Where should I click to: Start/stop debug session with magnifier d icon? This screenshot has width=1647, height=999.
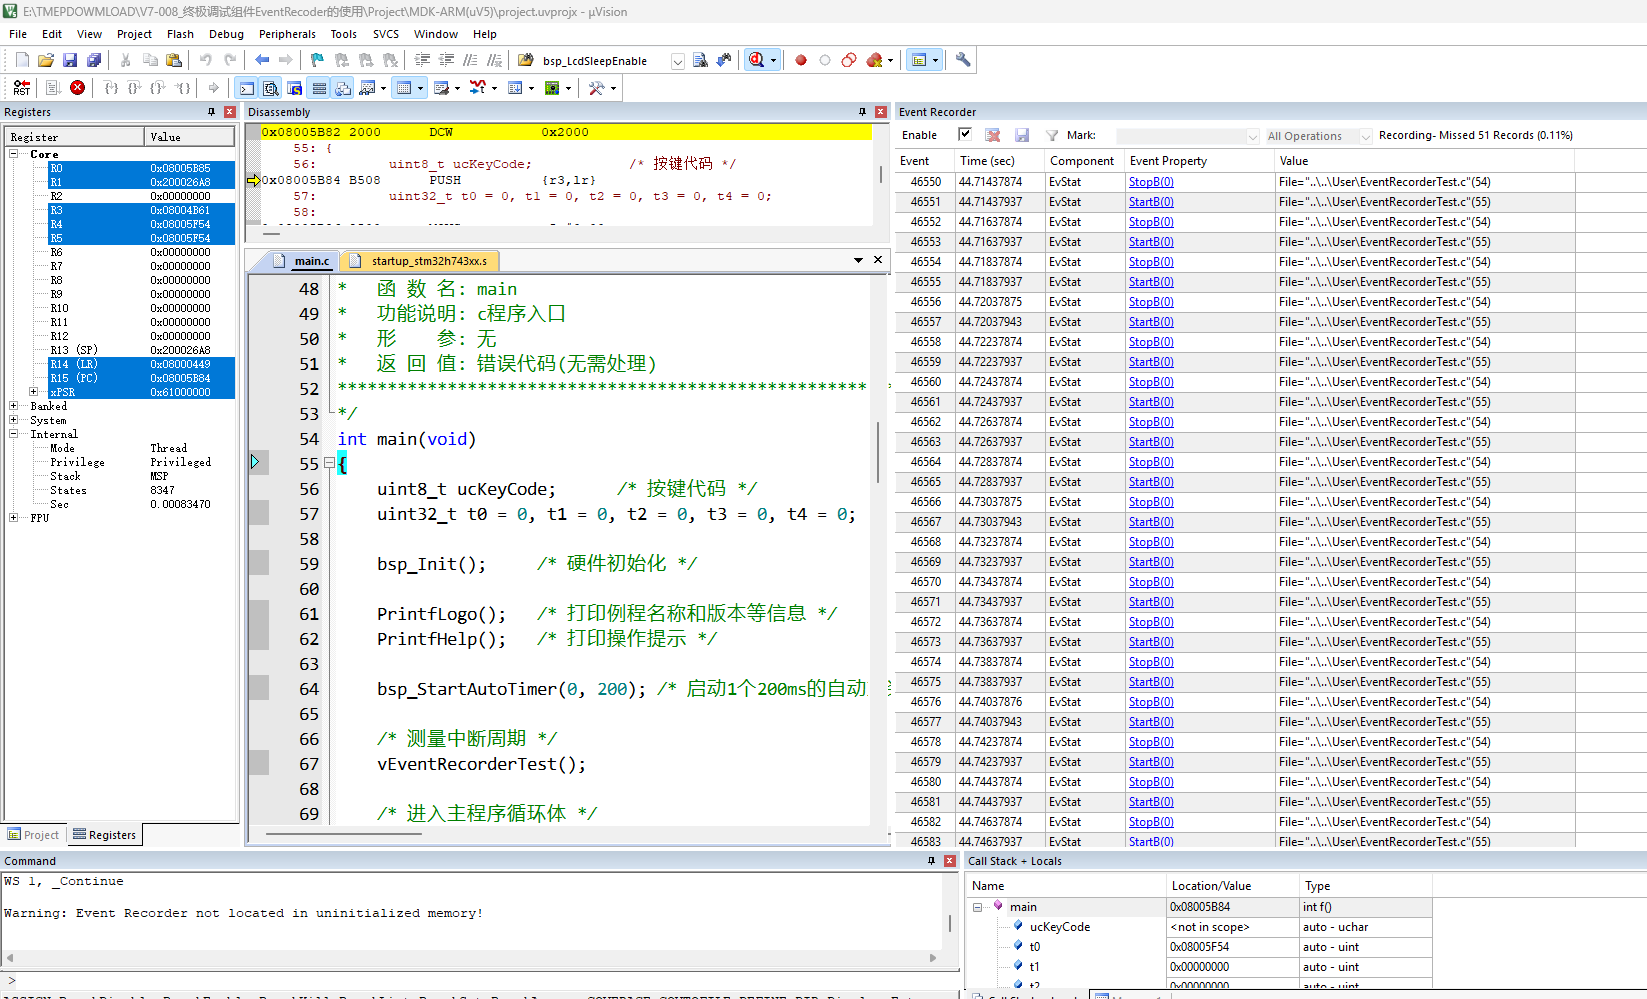pos(757,60)
